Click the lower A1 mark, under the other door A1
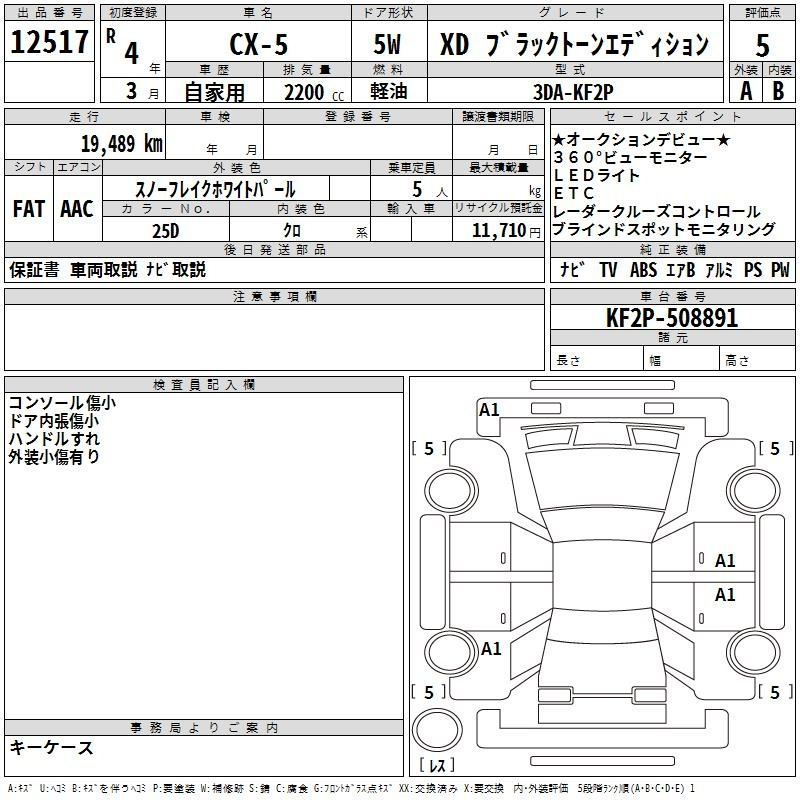800x800 pixels. tap(725, 594)
